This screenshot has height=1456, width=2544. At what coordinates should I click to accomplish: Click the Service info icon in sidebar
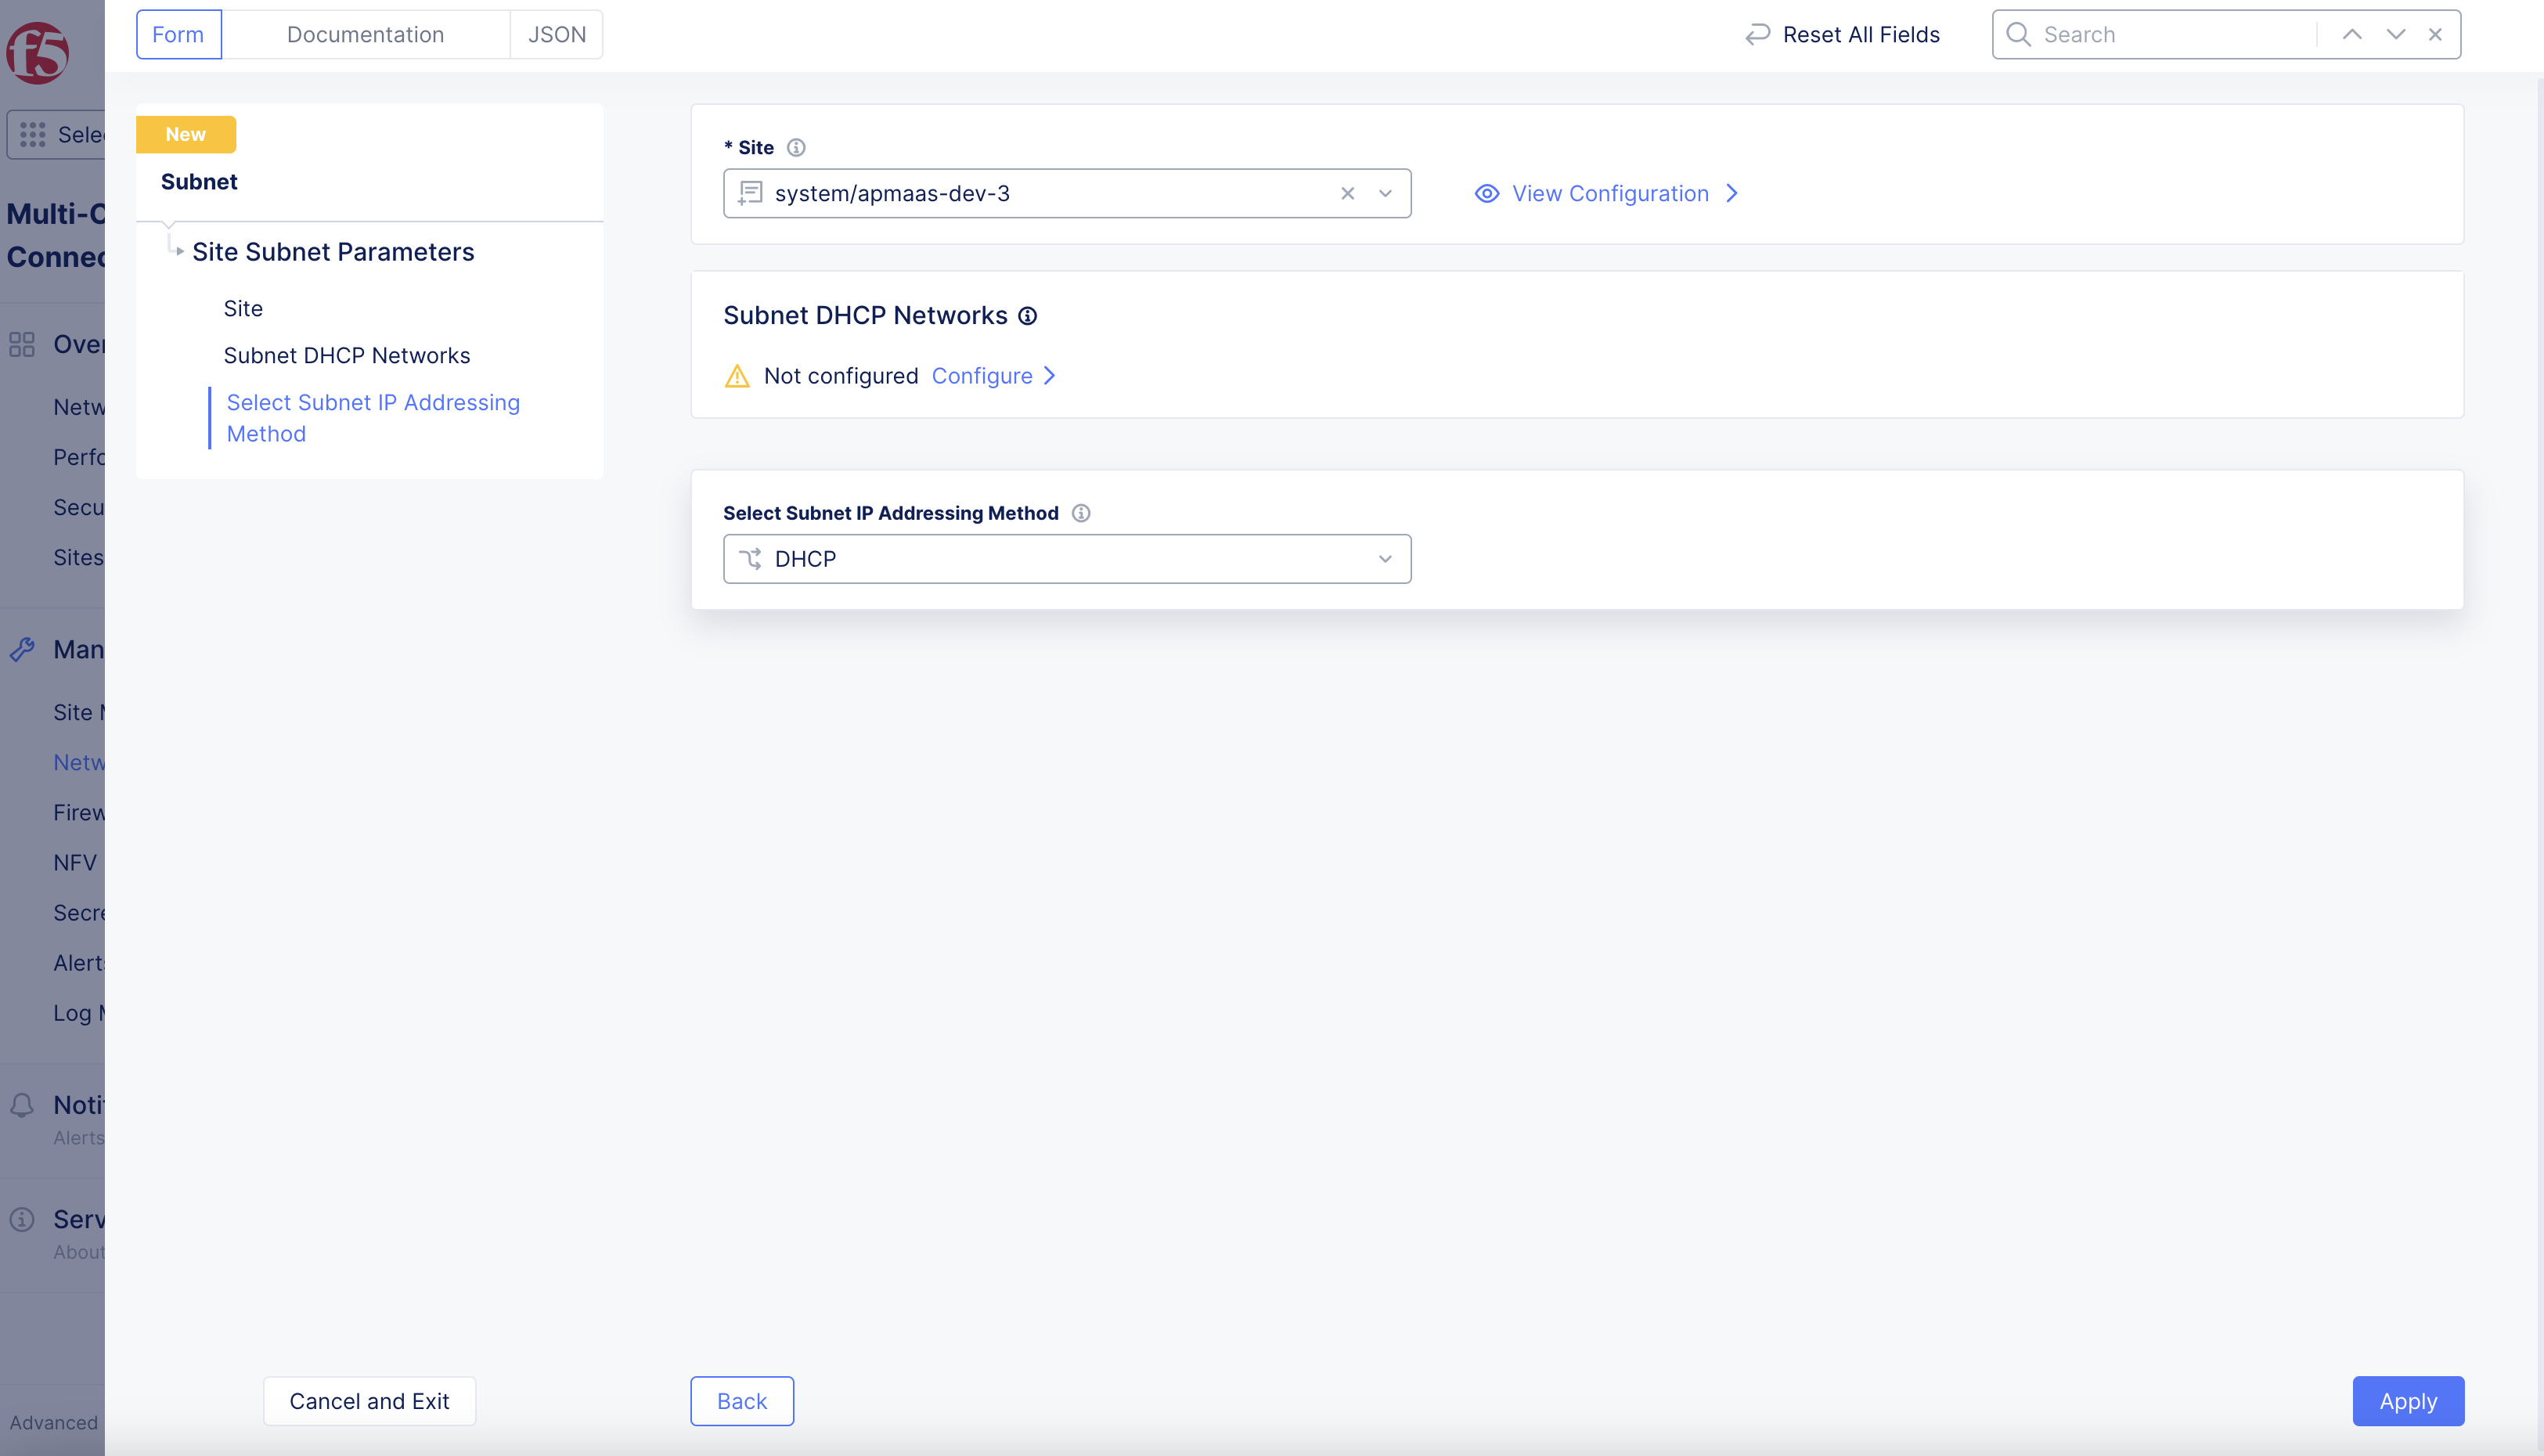point(22,1219)
